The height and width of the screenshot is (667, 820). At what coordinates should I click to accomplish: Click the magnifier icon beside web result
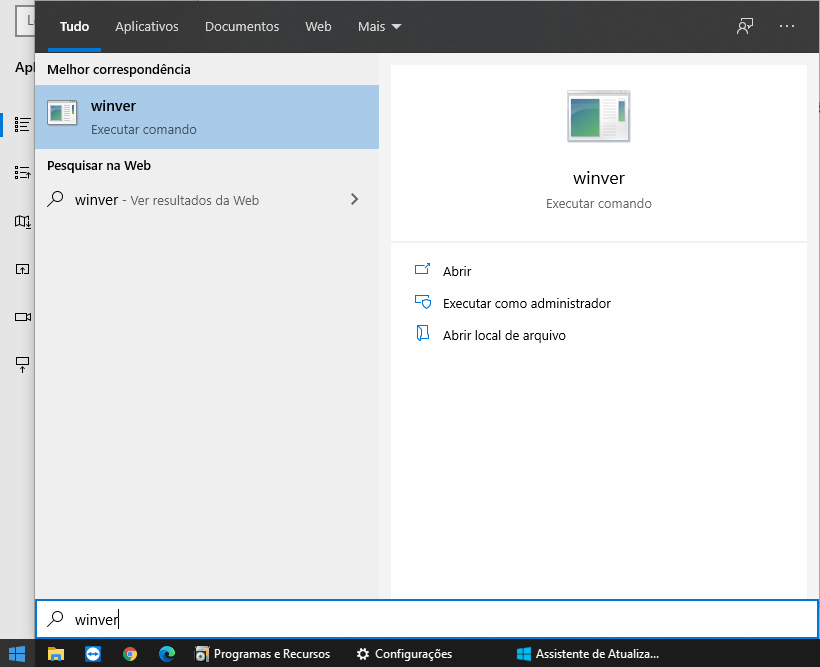[55, 199]
